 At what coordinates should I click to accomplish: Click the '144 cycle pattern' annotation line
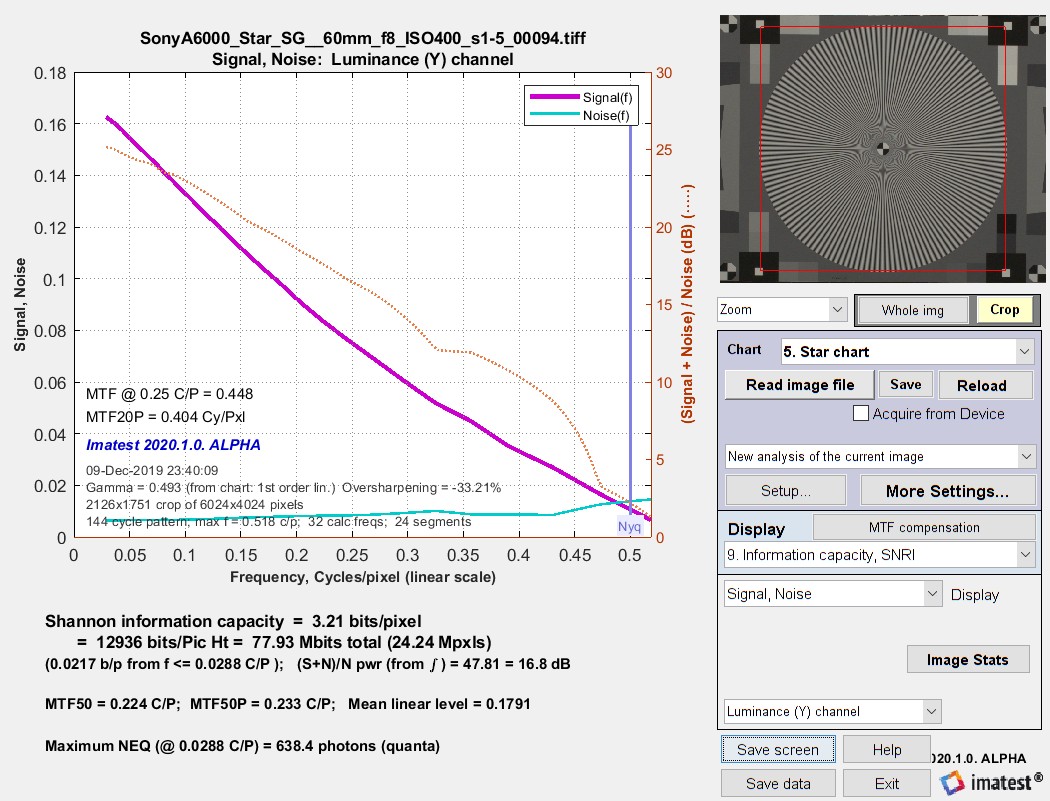(x=279, y=522)
